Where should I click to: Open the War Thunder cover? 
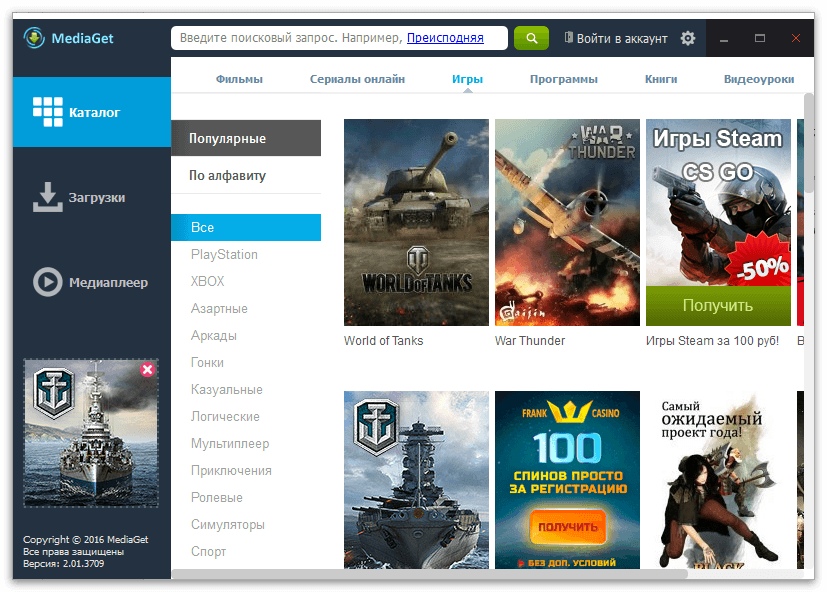tap(567, 222)
